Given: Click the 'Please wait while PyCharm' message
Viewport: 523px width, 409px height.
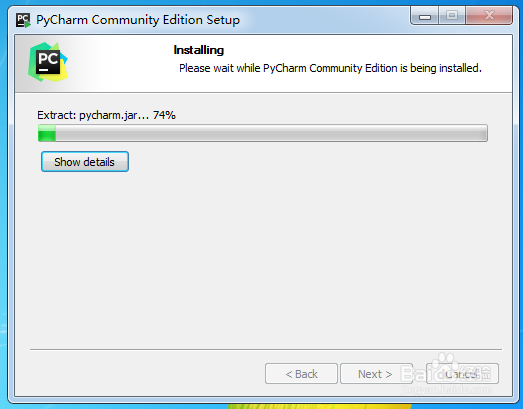Looking at the screenshot, I should [x=330, y=68].
